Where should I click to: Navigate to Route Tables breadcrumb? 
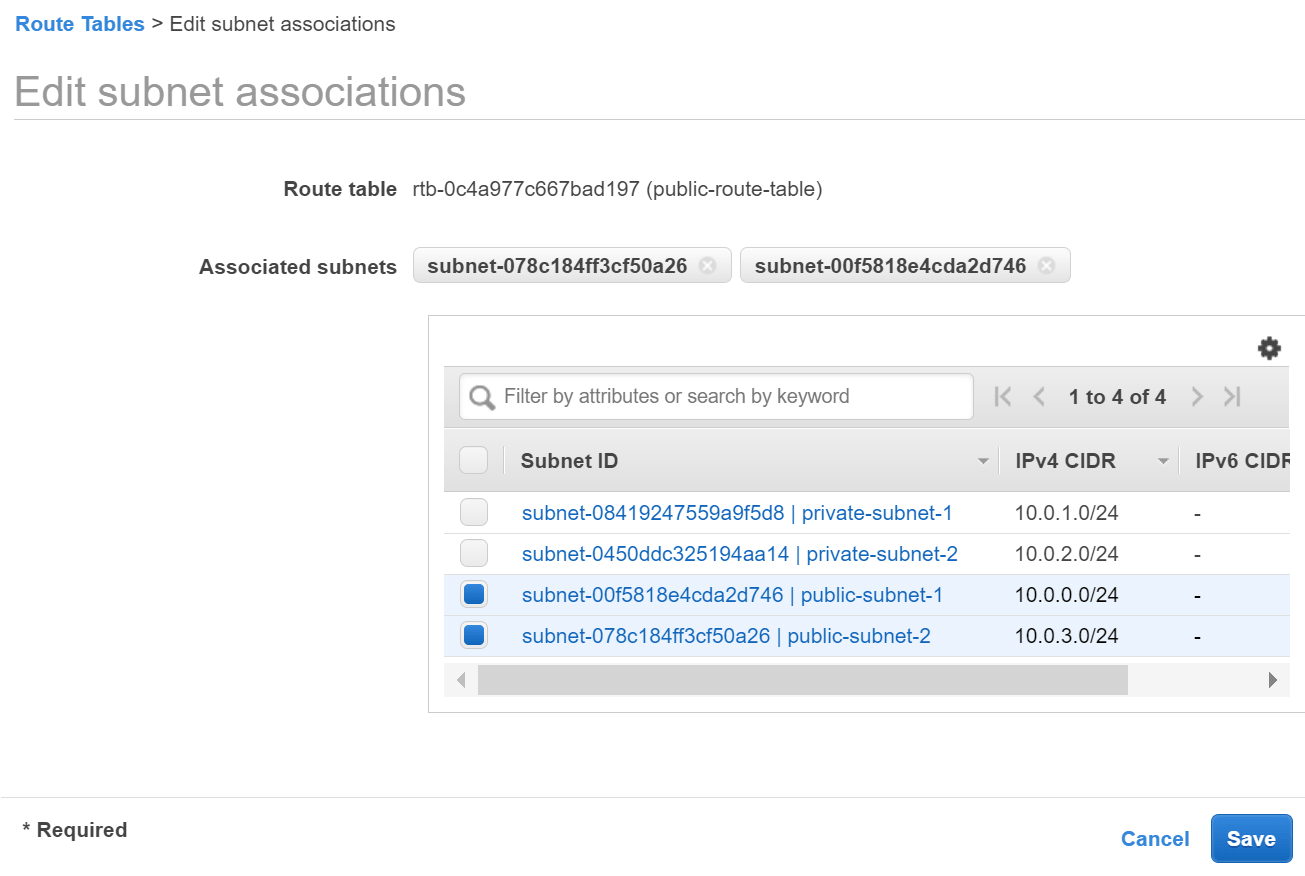coord(80,24)
